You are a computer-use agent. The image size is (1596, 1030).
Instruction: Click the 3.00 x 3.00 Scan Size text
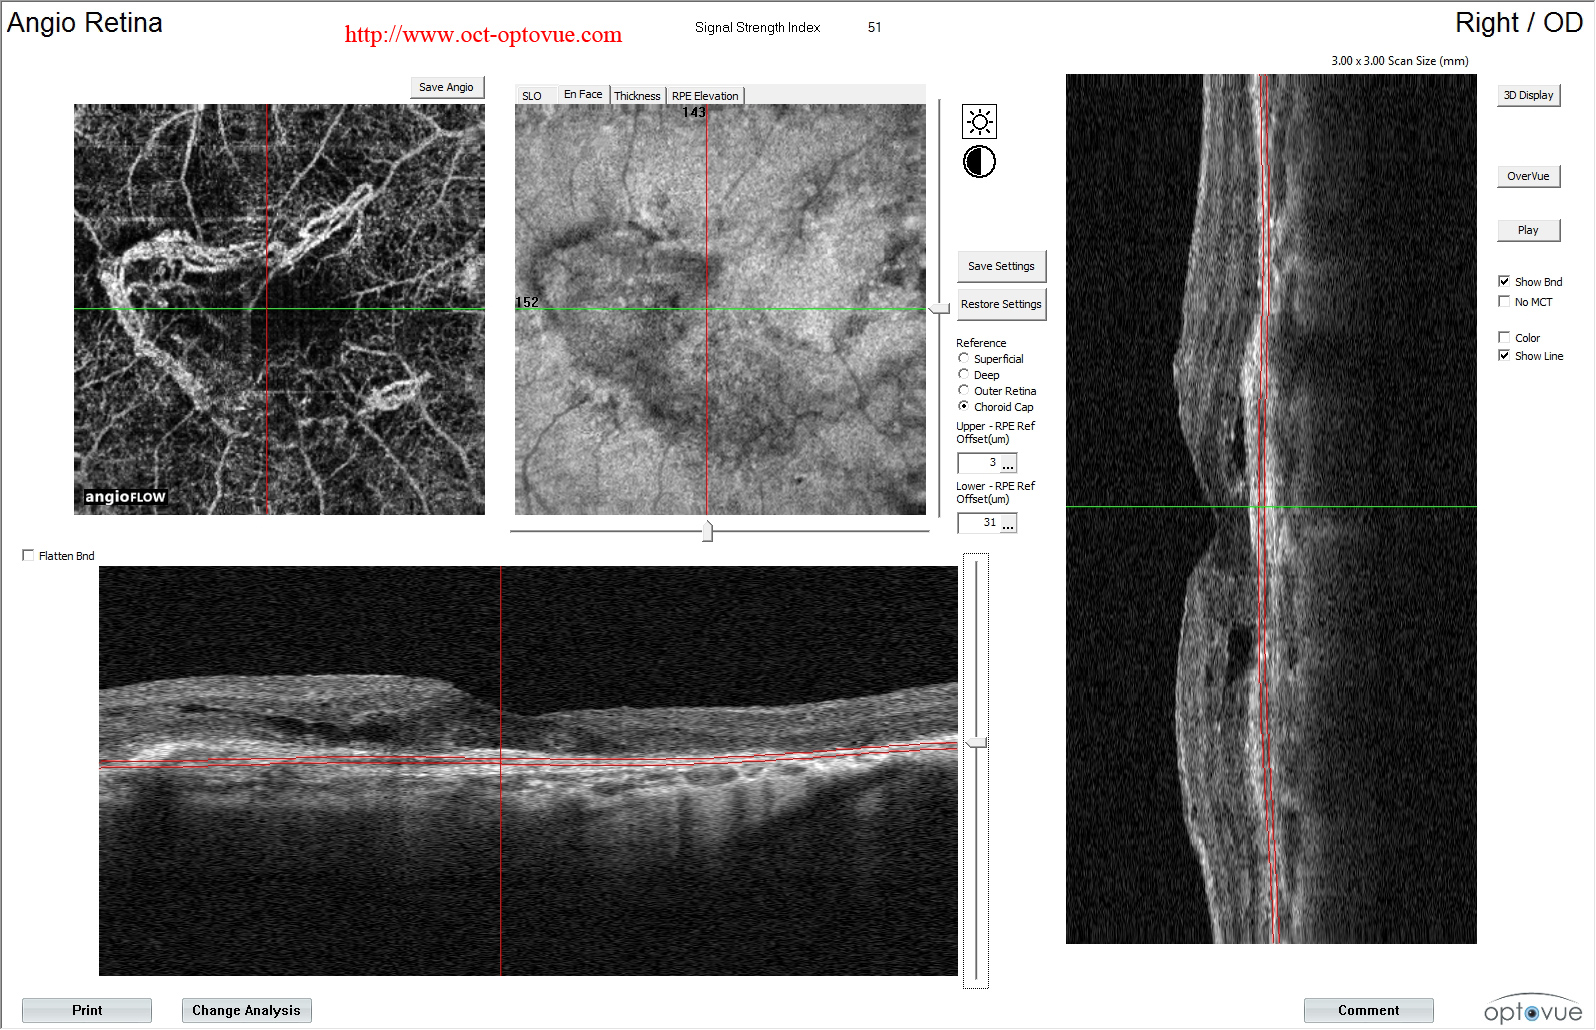(x=1400, y=61)
